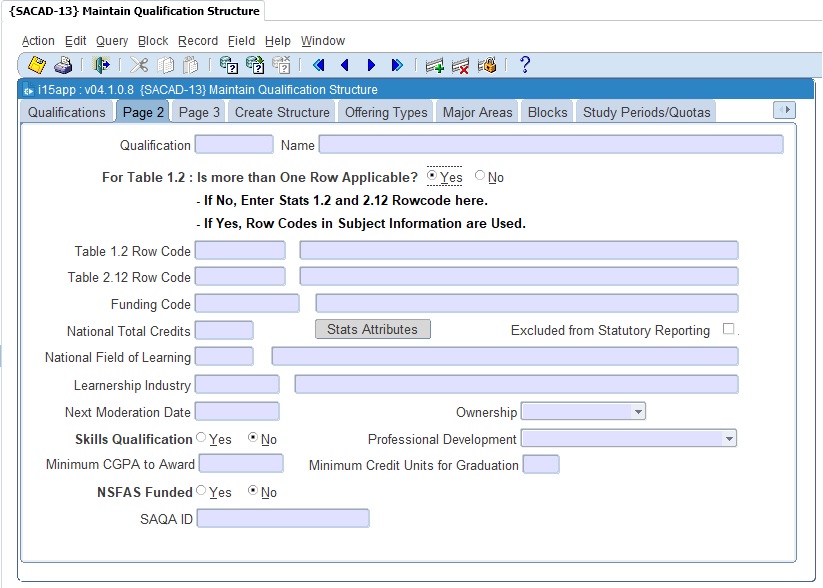Open Help question mark icon
Image resolution: width=823 pixels, height=588 pixels.
[524, 66]
